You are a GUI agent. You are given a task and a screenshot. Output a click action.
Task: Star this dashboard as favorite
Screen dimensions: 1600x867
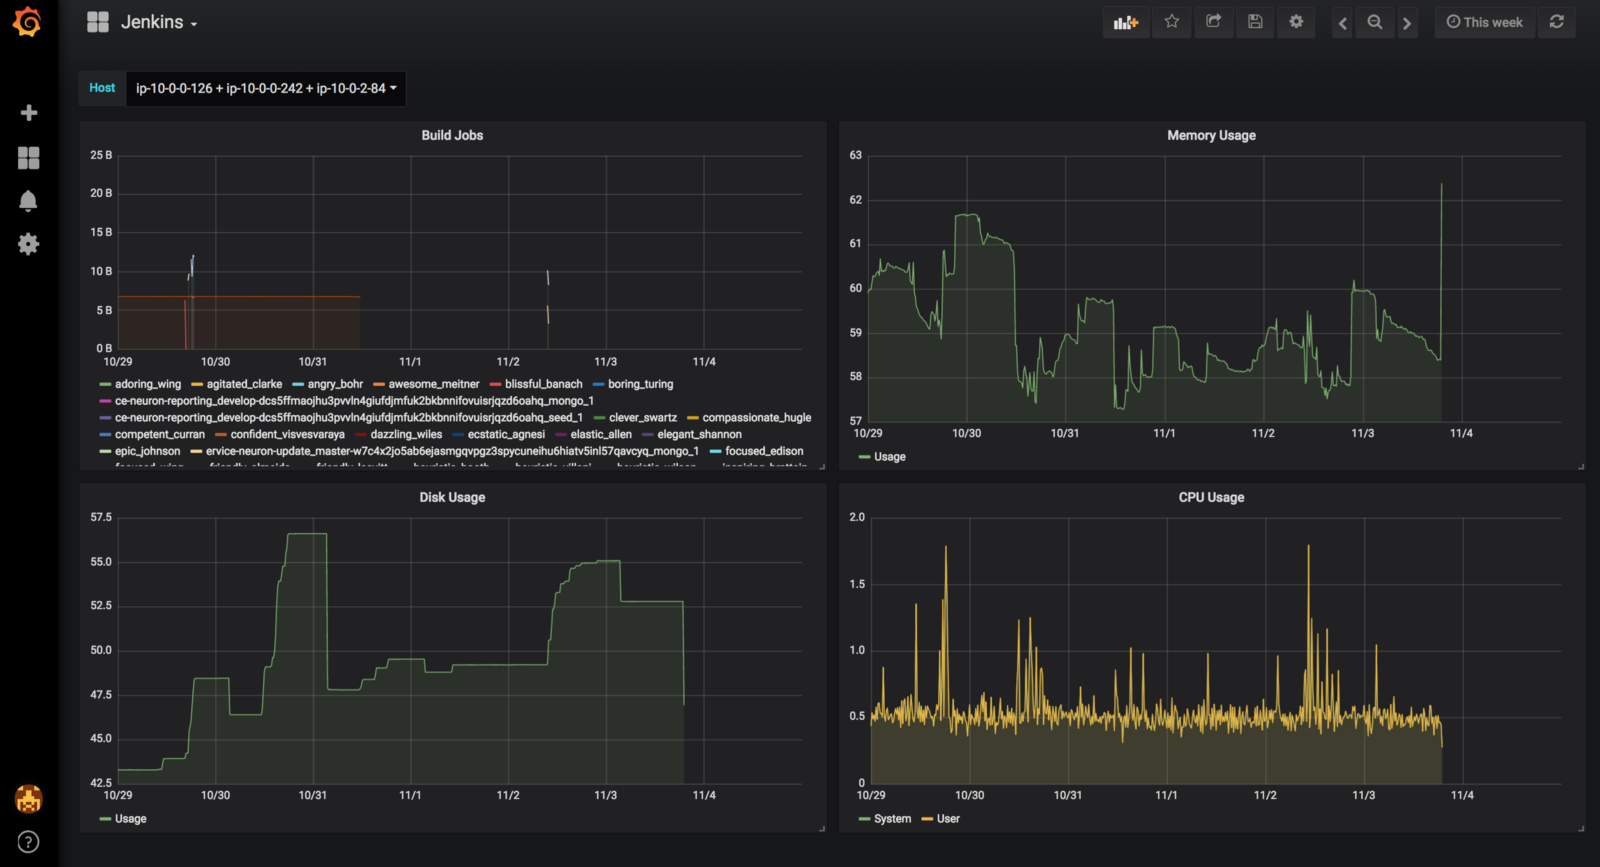point(1172,22)
